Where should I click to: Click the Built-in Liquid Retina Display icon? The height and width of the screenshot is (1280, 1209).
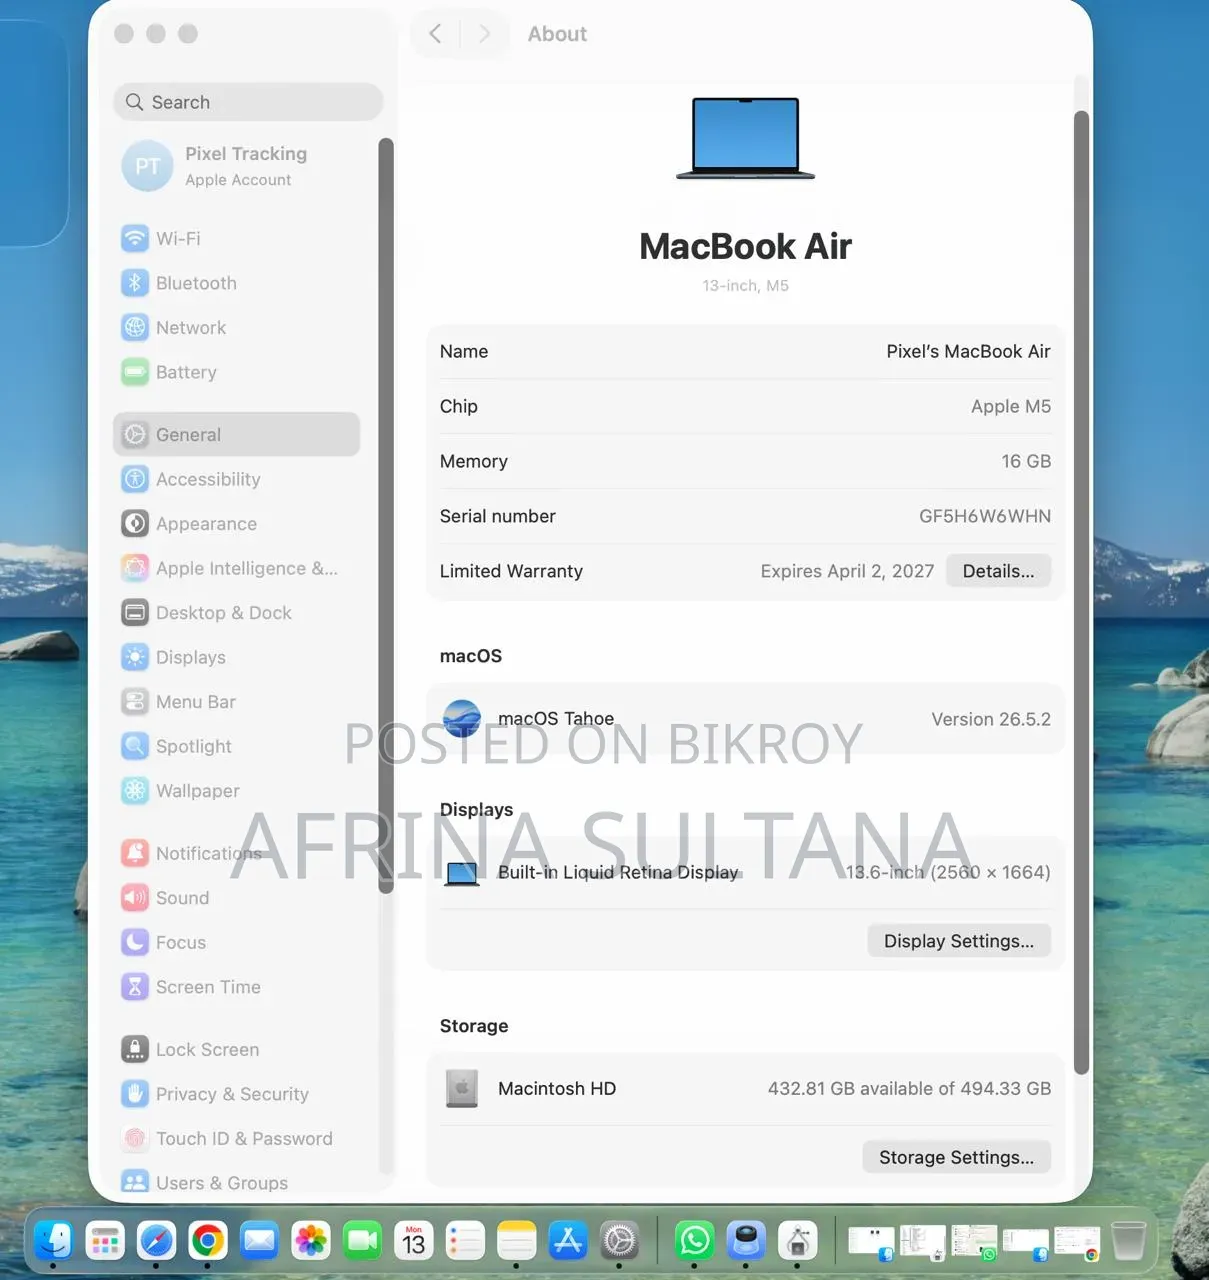(x=462, y=873)
